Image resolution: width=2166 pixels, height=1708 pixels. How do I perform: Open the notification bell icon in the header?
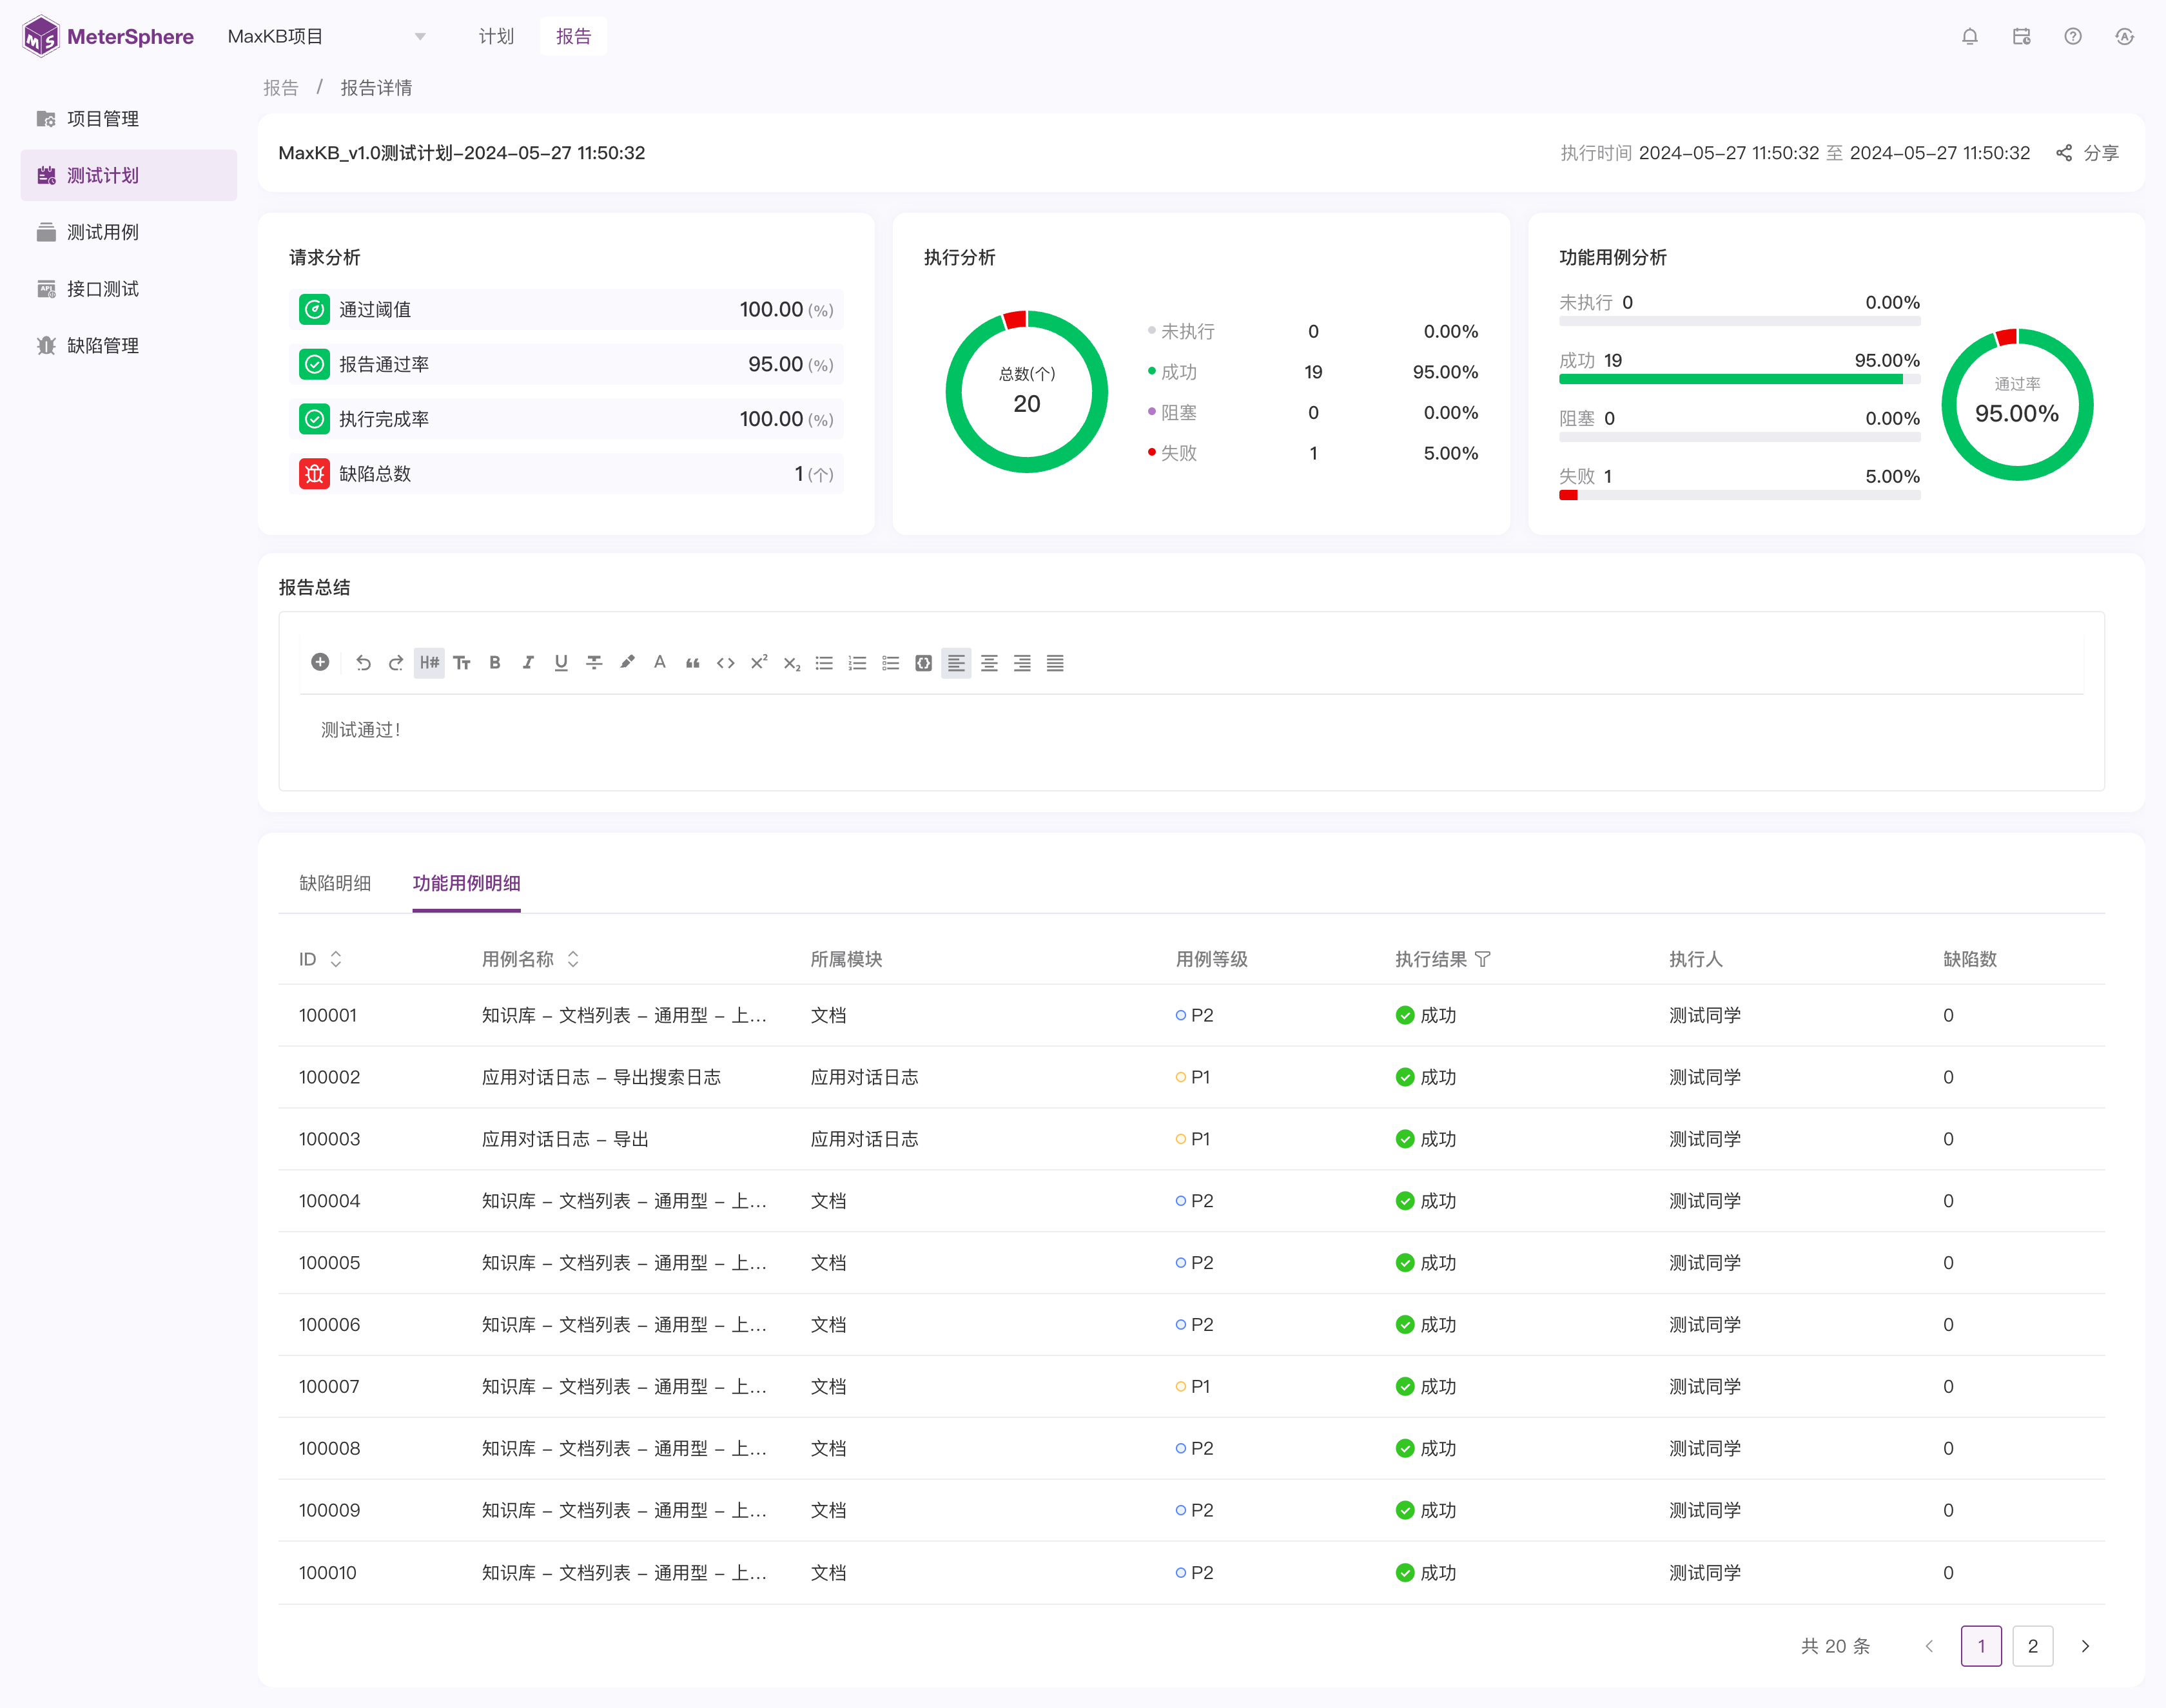point(1969,36)
